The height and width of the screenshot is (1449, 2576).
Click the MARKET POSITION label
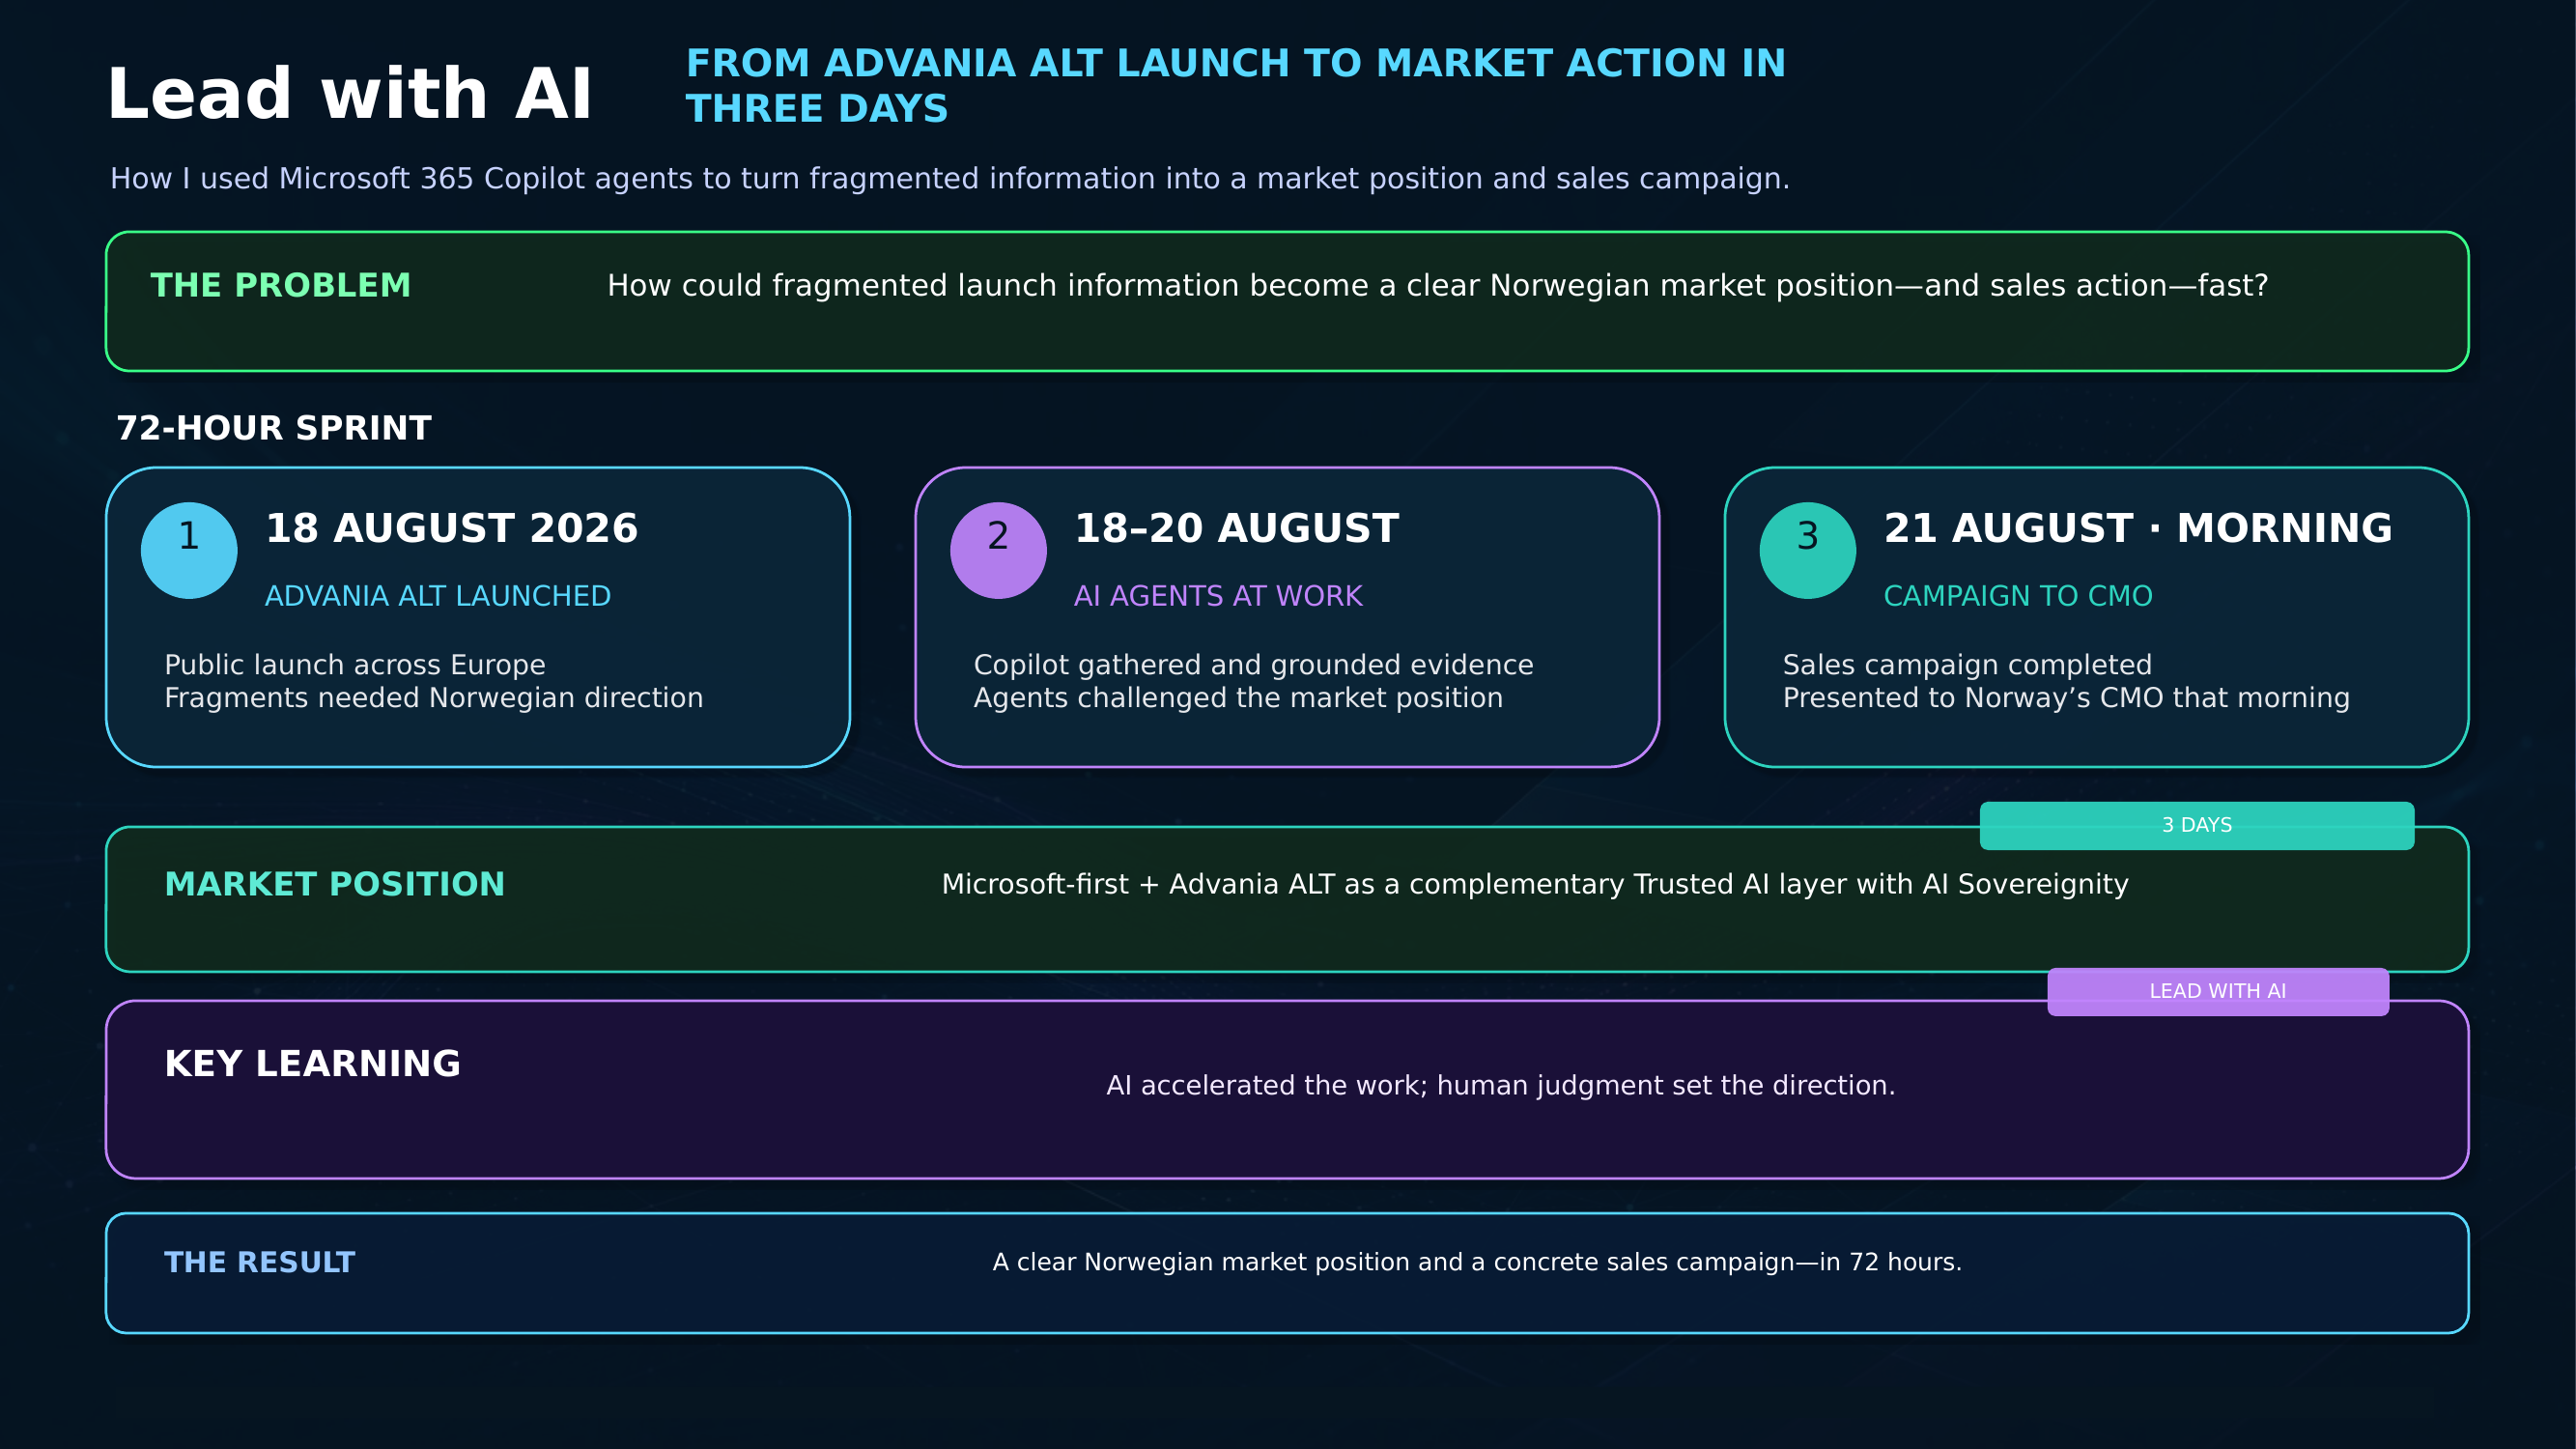334,884
